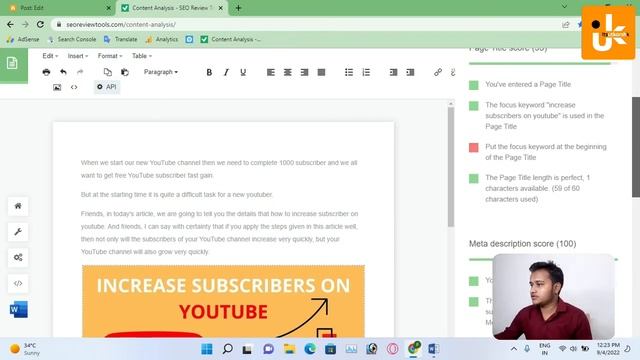Open the Analytics bookmark
The width and height of the screenshot is (640, 360).
tap(162, 39)
